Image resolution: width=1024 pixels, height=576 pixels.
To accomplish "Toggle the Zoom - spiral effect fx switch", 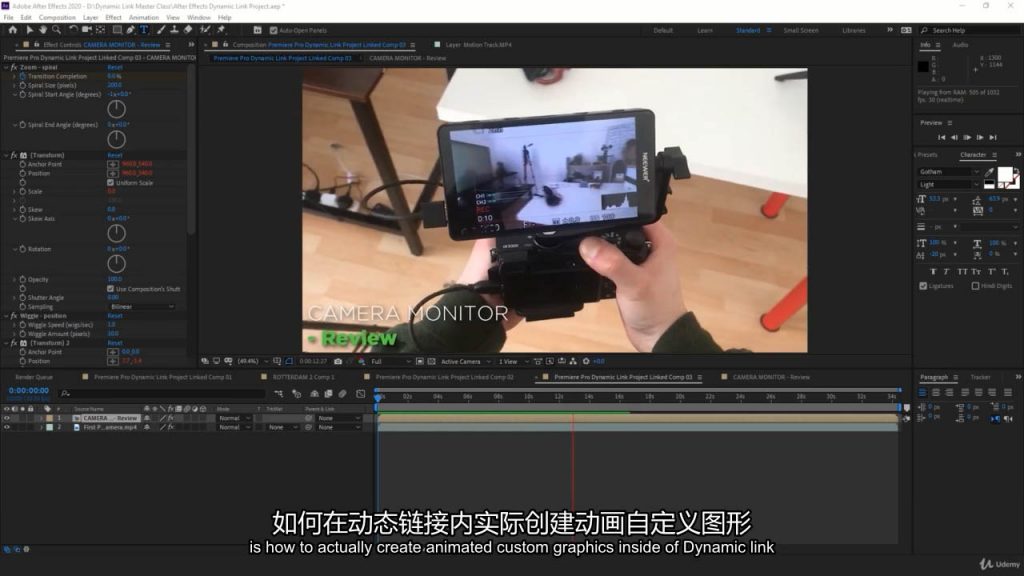I will [x=14, y=67].
